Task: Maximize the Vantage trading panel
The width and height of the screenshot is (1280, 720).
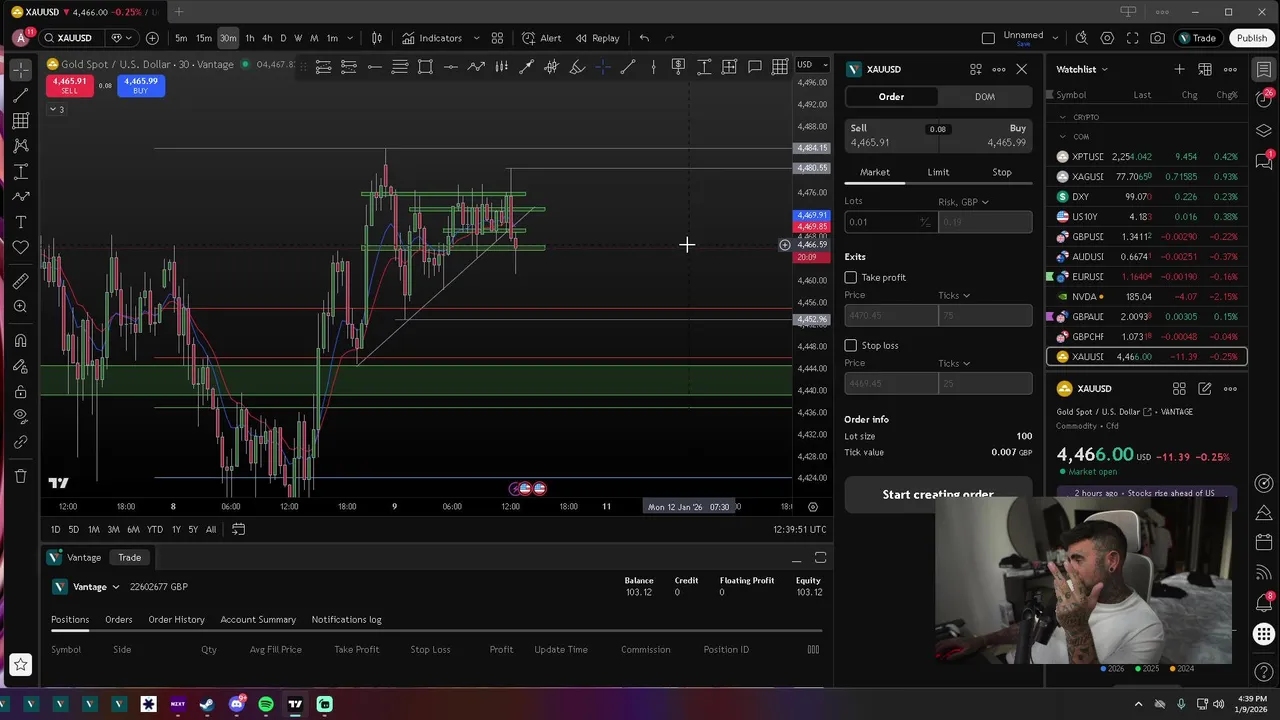Action: point(820,557)
